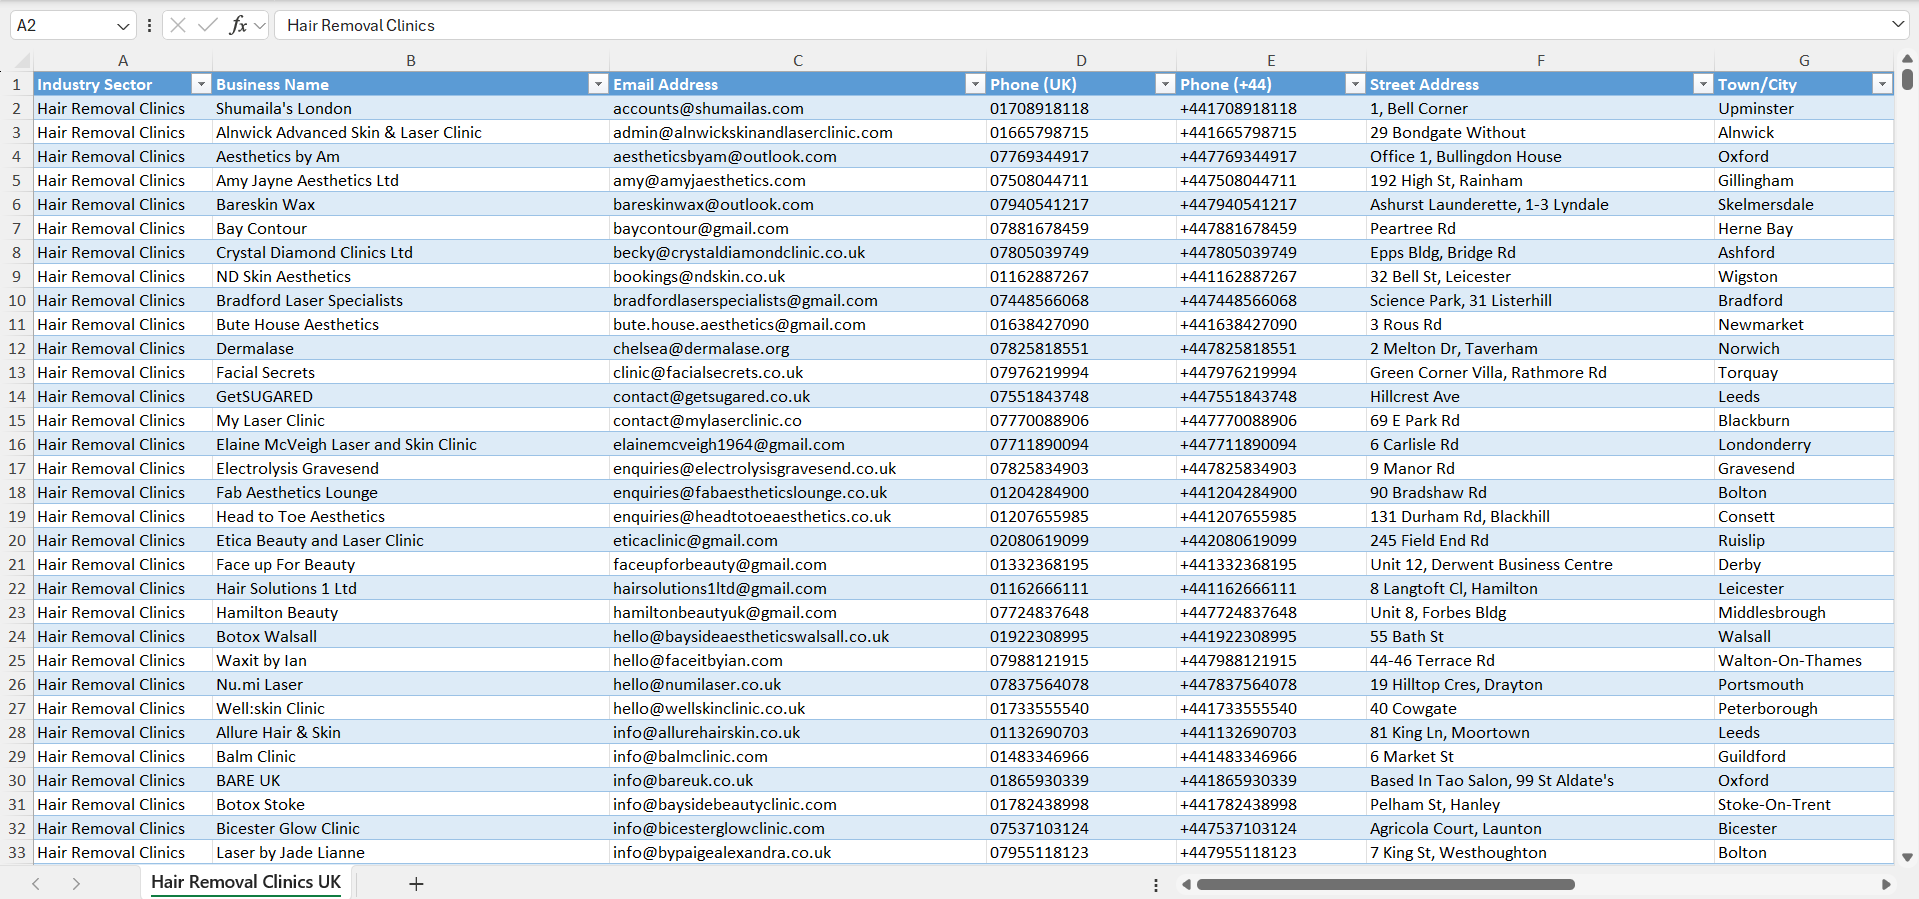This screenshot has height=899, width=1919.
Task: Select column A header
Action: pyautogui.click(x=123, y=61)
